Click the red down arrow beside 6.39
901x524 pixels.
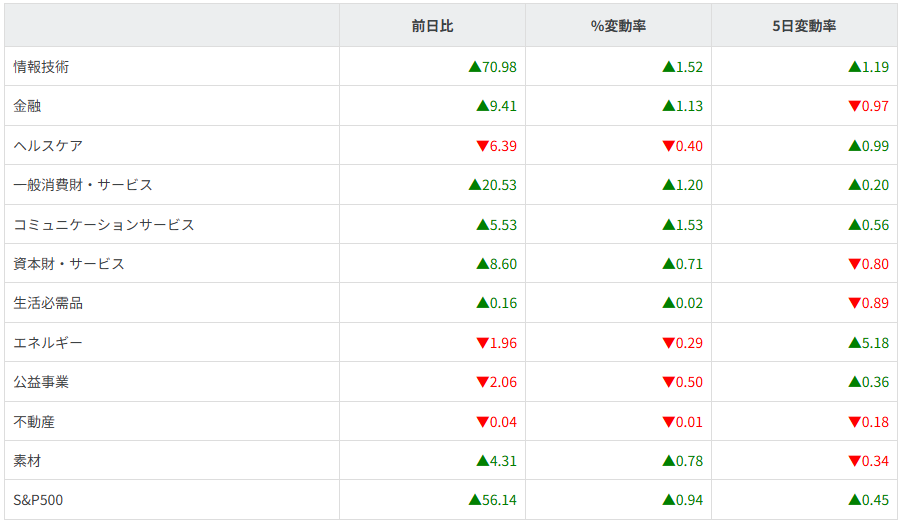pos(482,146)
